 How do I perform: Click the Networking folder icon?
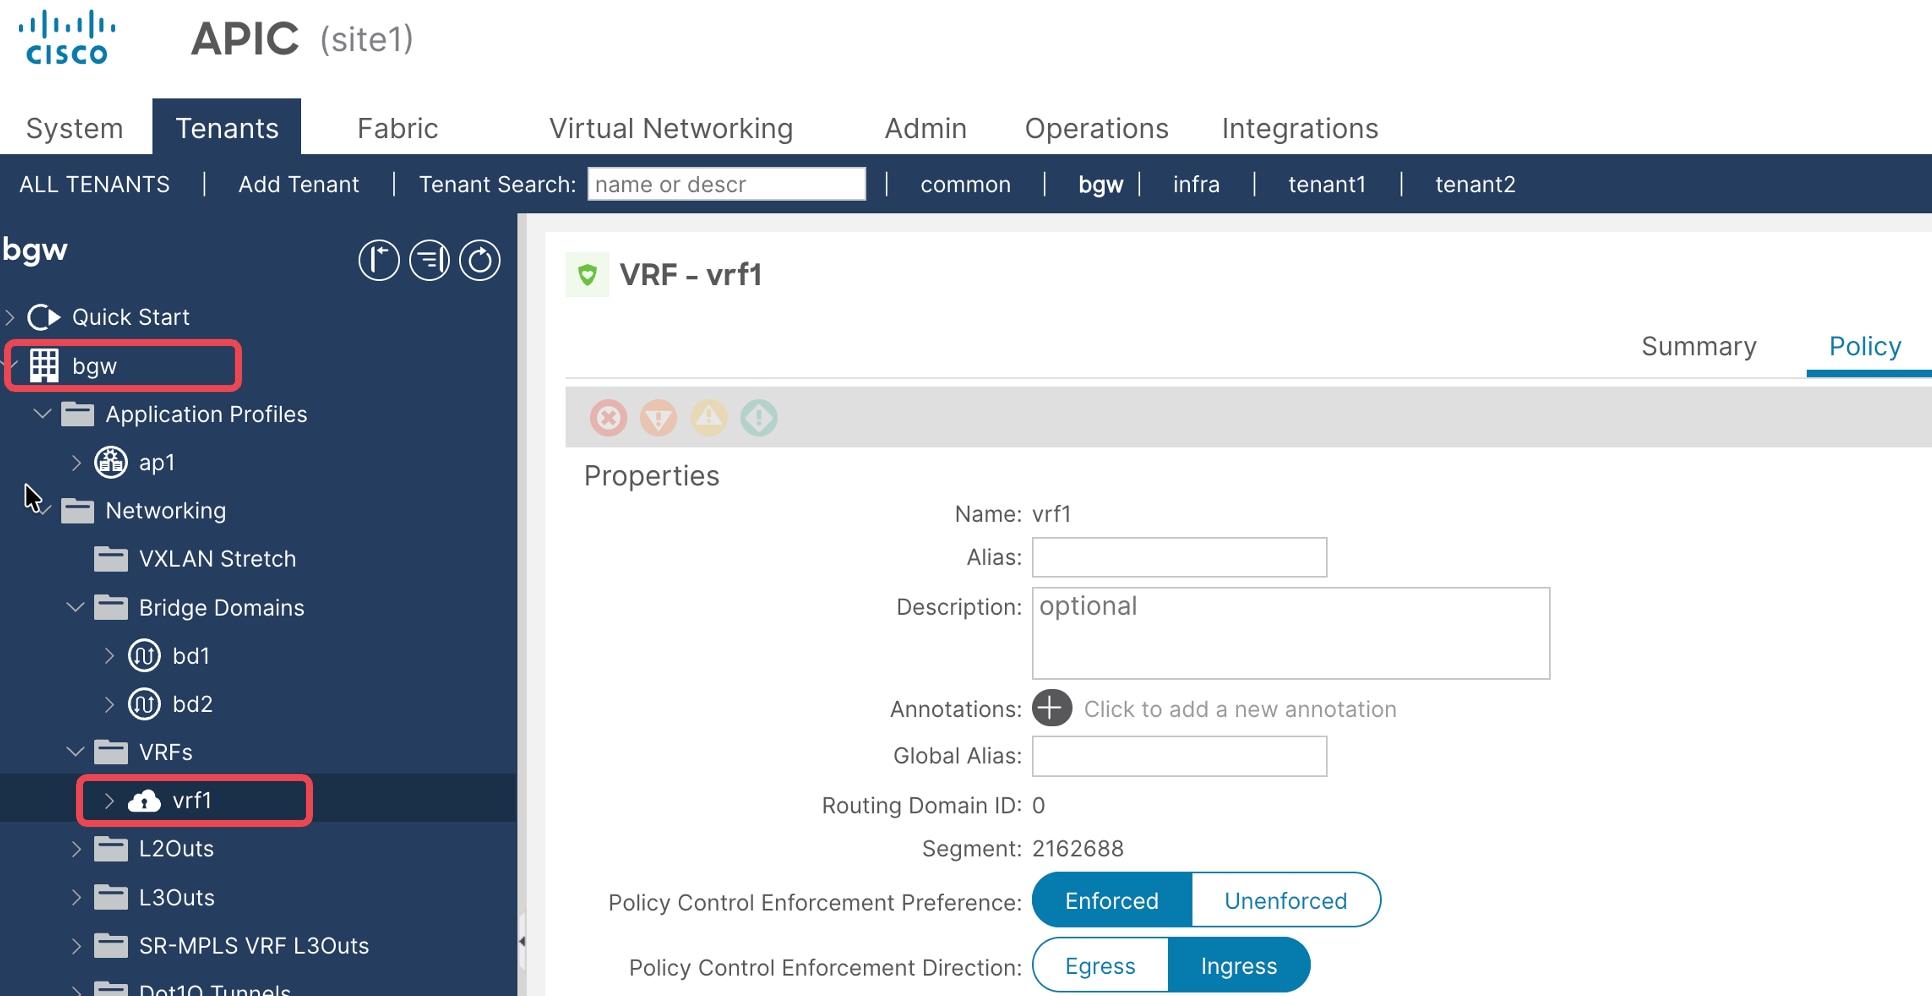pos(77,511)
